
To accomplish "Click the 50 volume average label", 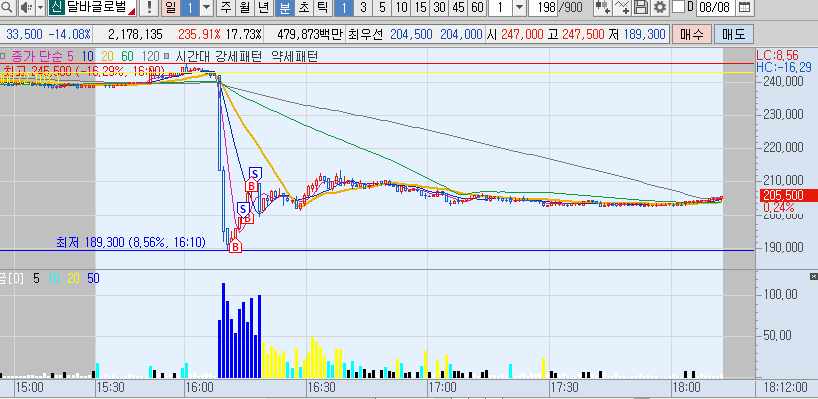I will pos(93,279).
